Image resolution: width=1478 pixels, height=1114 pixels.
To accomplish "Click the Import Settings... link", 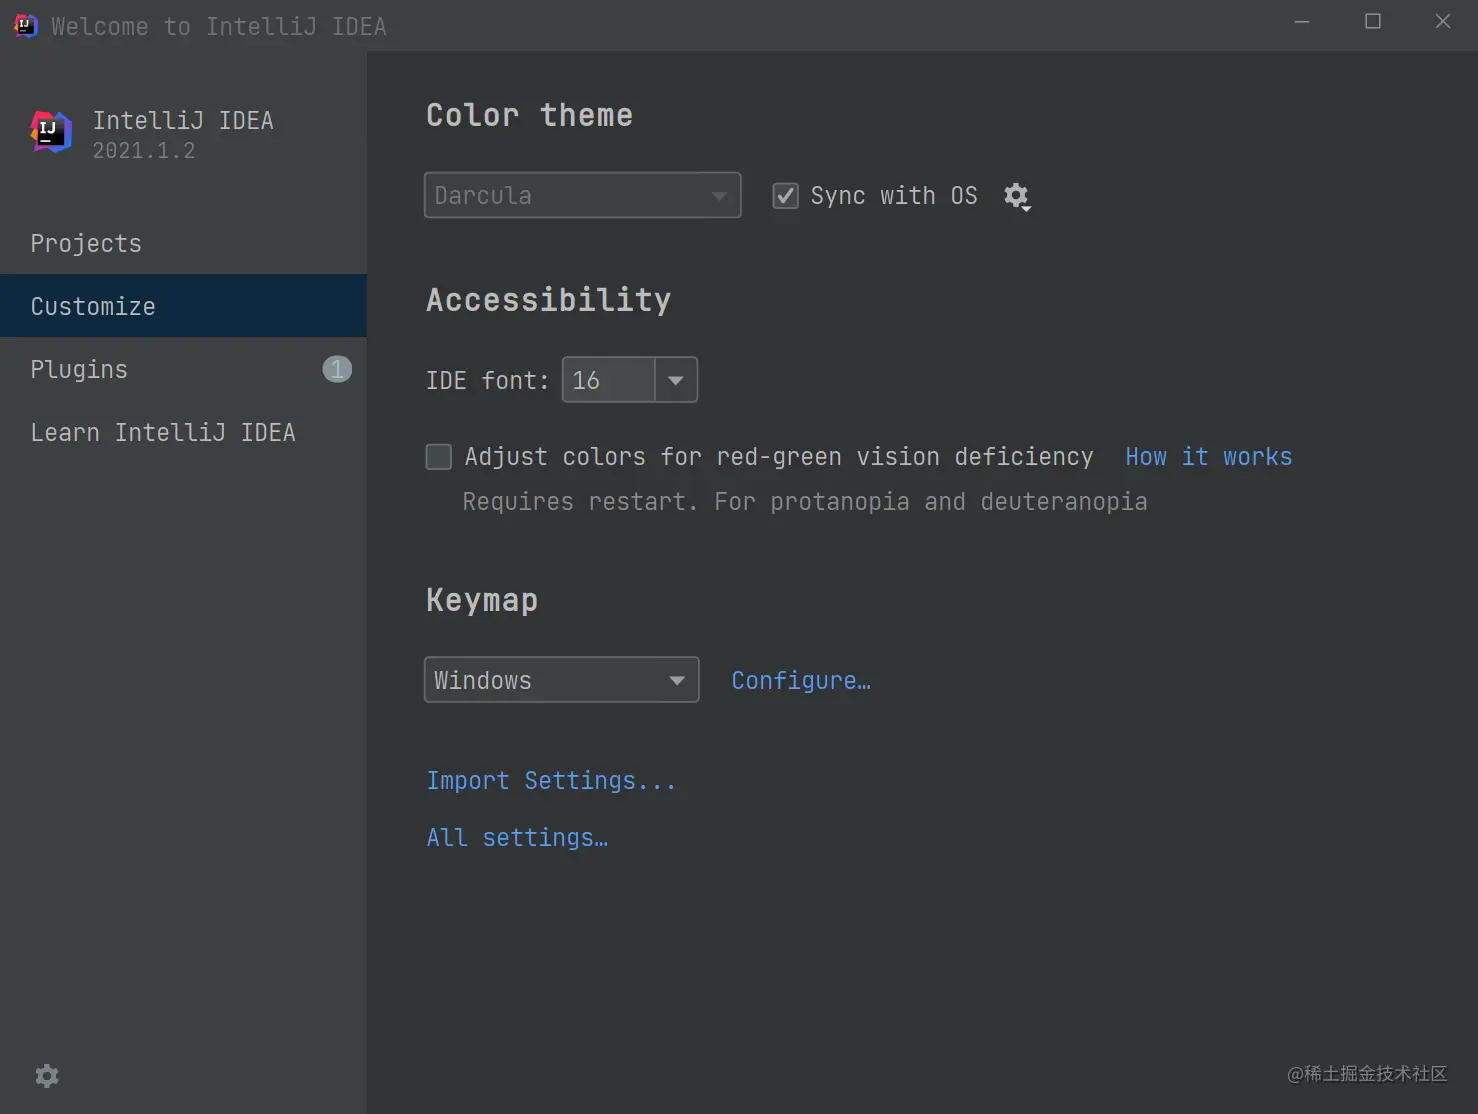I will tap(551, 780).
